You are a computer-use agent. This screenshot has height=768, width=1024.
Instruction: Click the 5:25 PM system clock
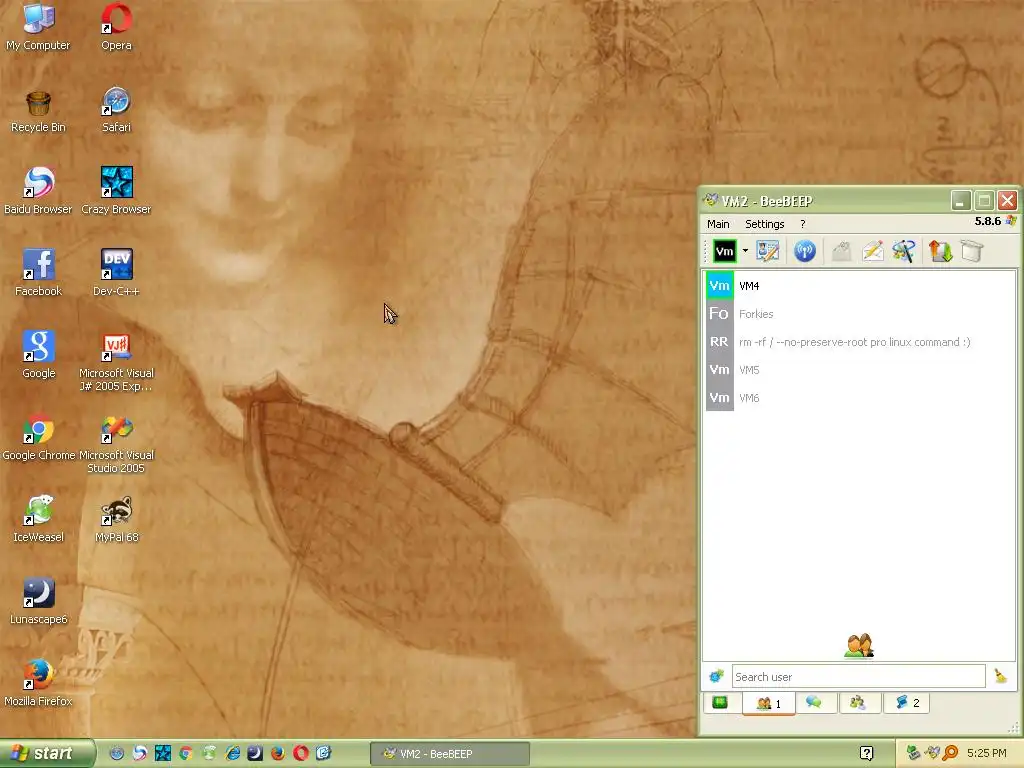pyautogui.click(x=986, y=753)
